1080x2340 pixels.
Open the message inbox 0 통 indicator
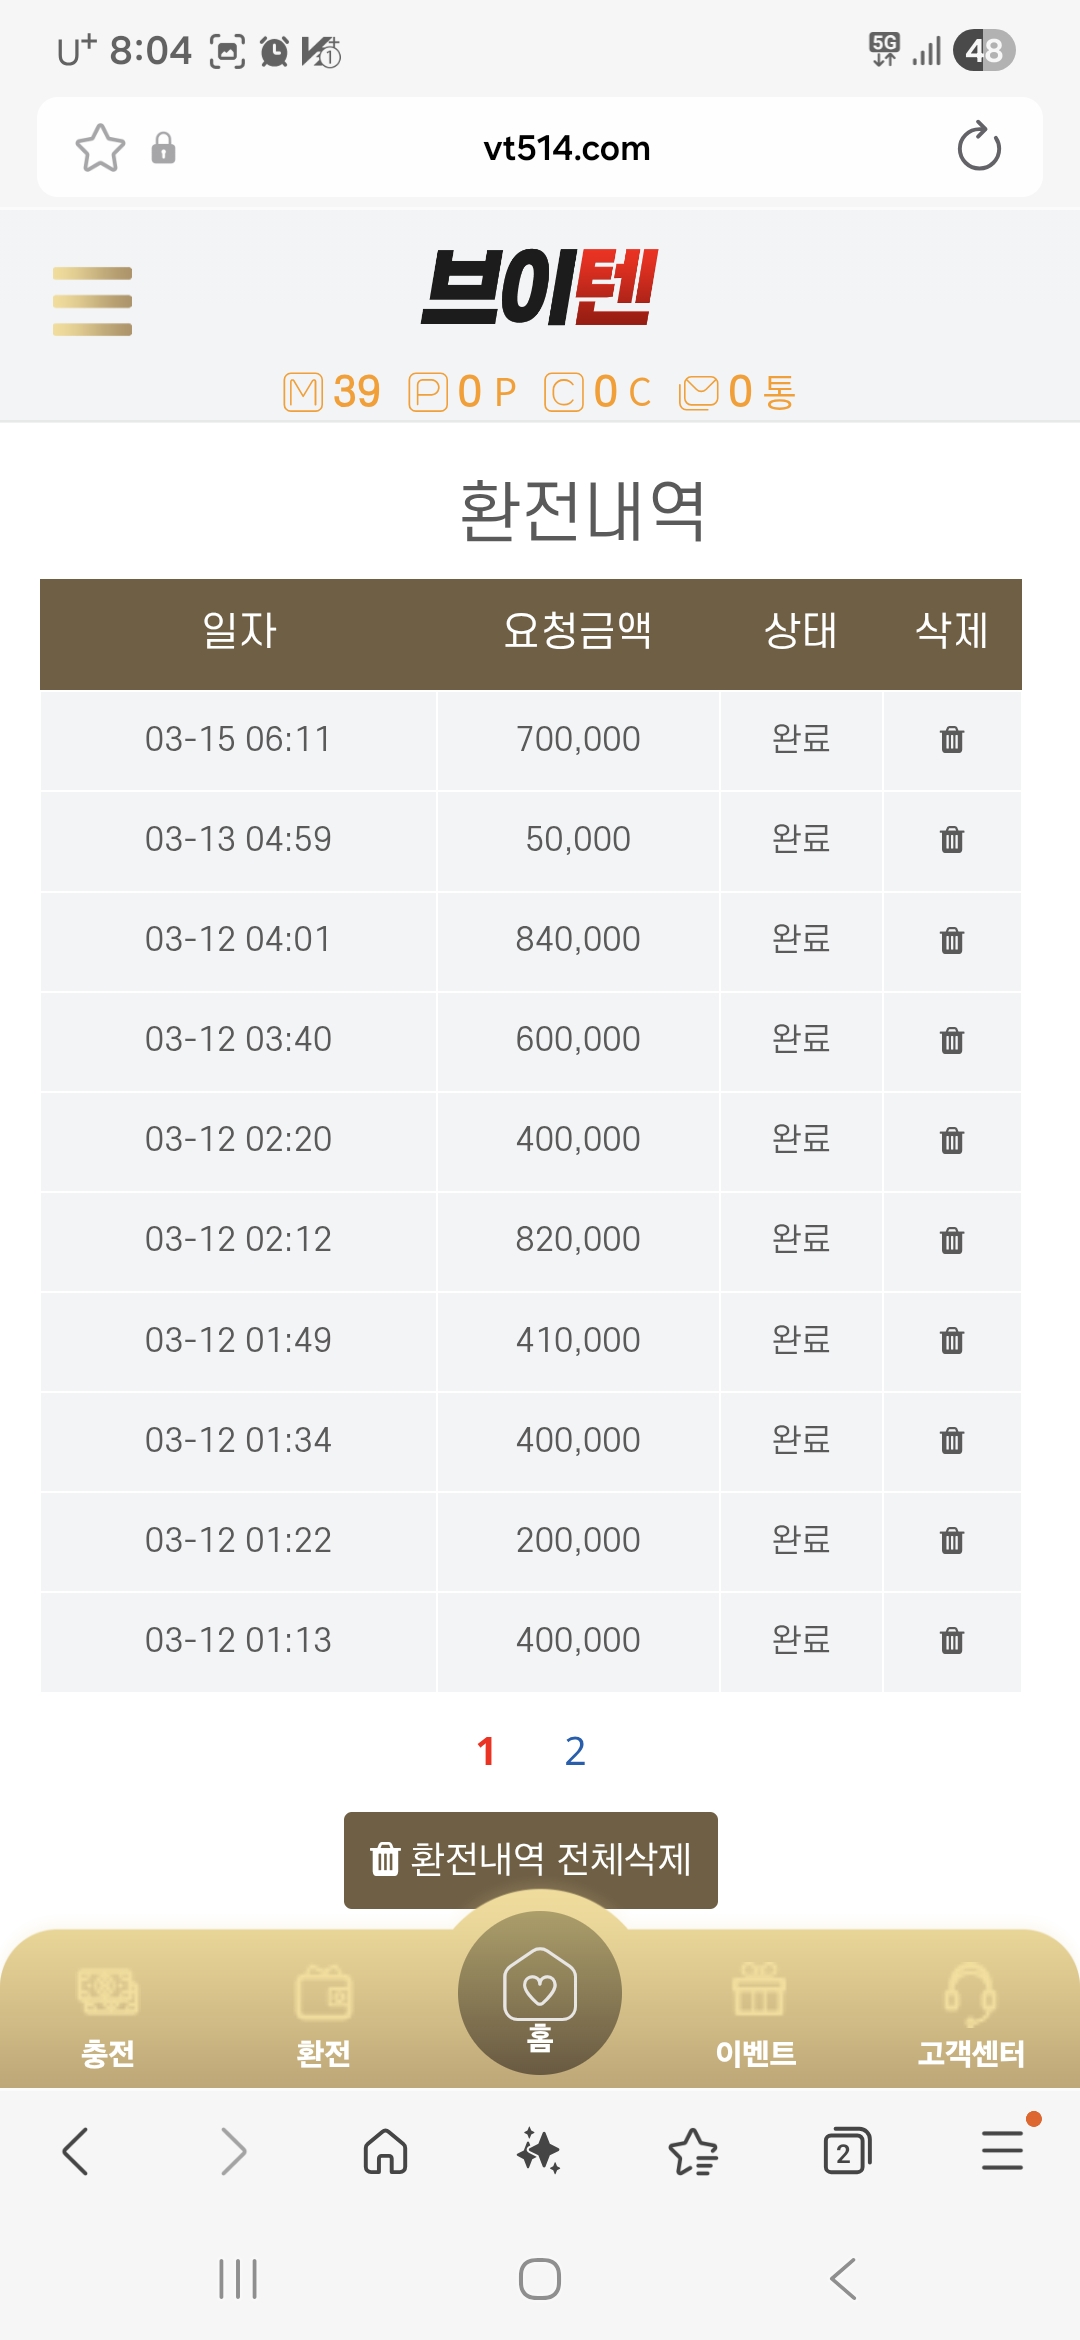[x=737, y=392]
